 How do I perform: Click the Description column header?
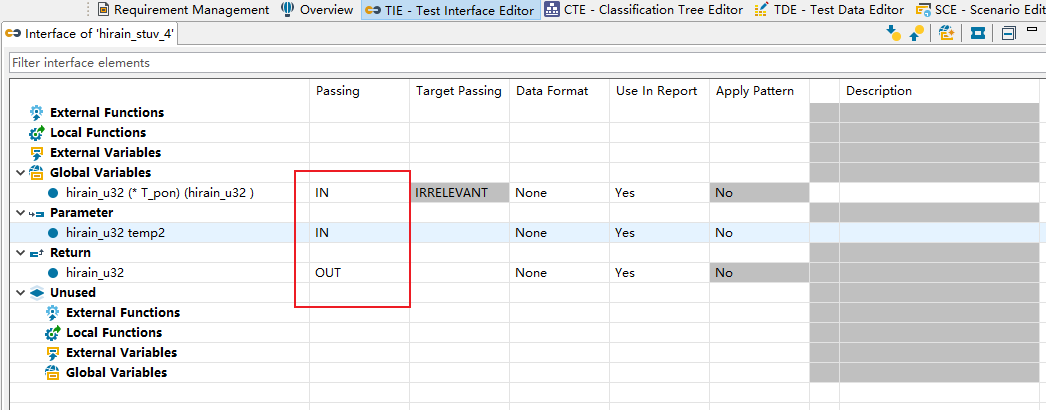click(939, 91)
